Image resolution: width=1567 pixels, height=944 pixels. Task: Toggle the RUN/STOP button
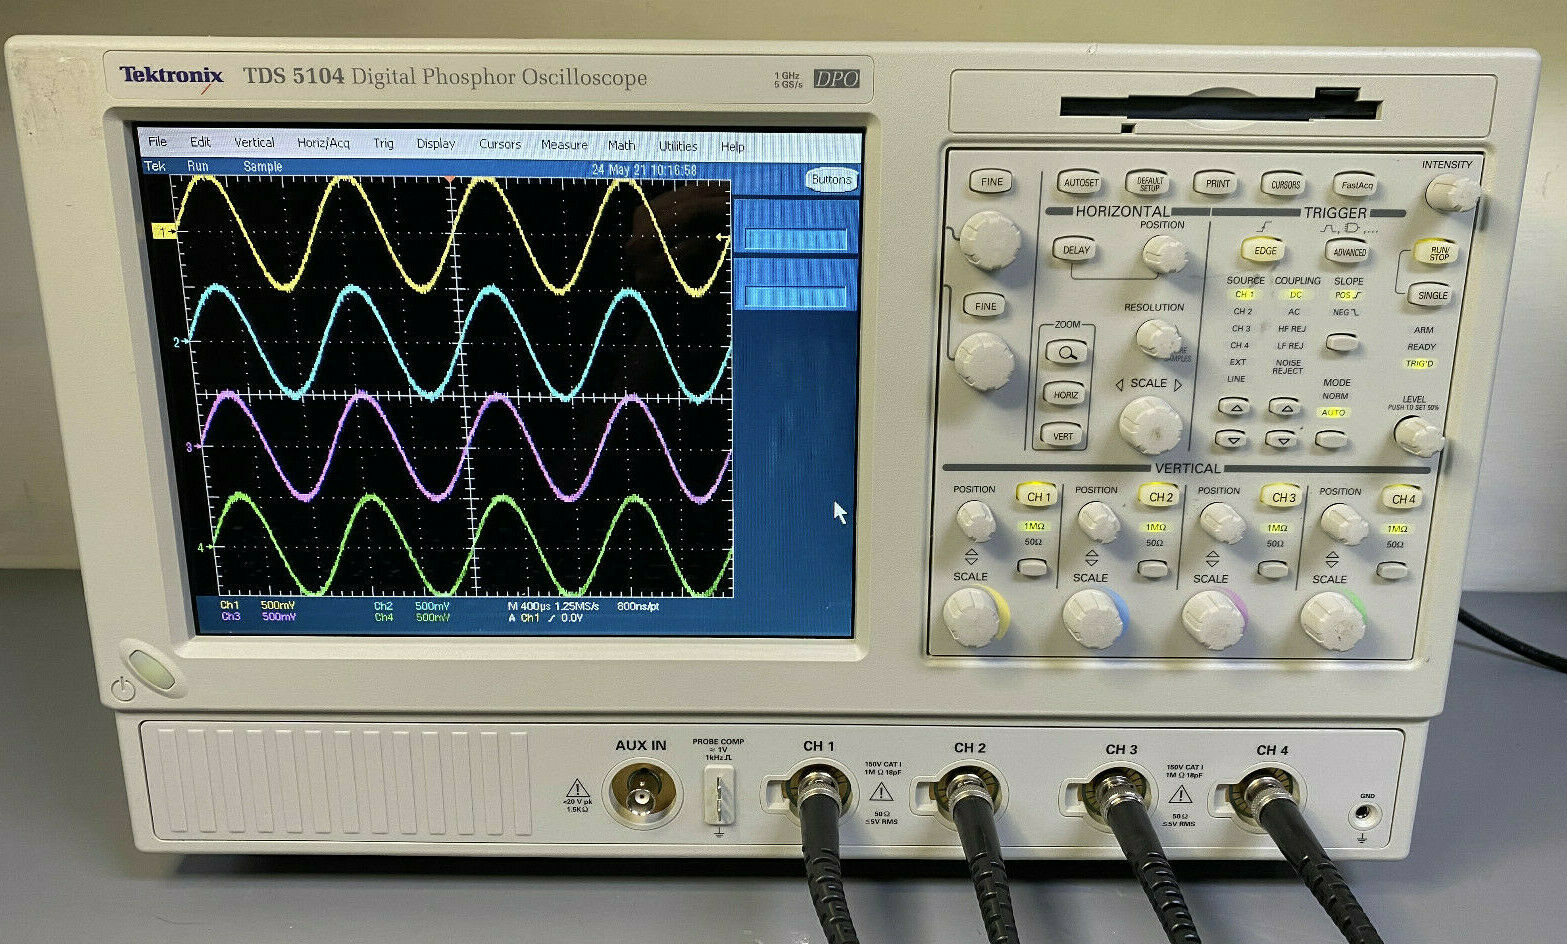(x=1438, y=253)
